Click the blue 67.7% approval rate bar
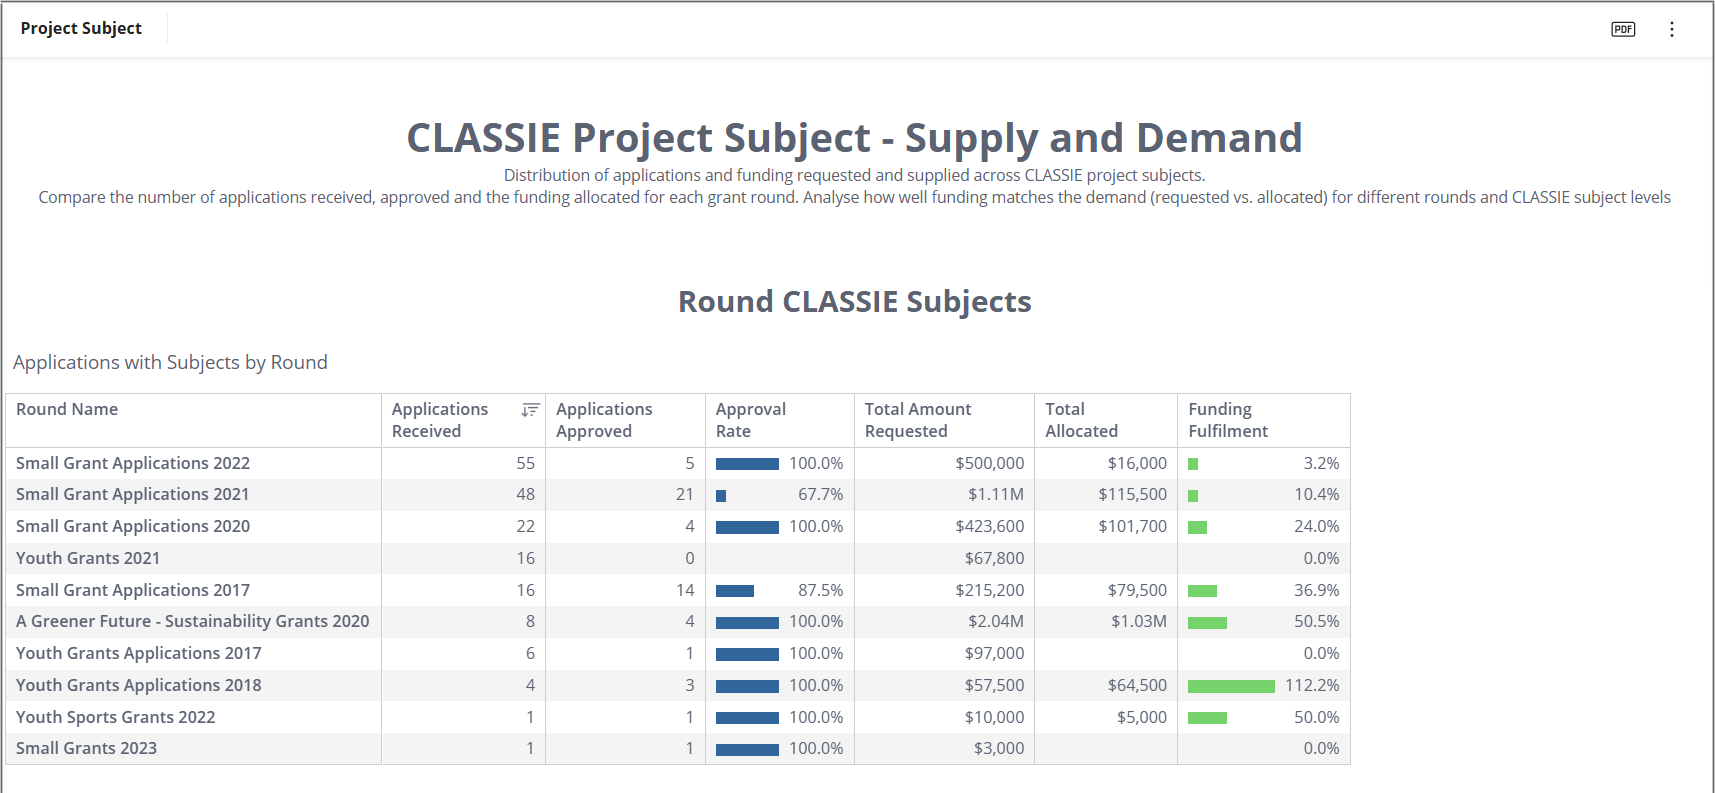This screenshot has width=1715, height=793. (721, 495)
